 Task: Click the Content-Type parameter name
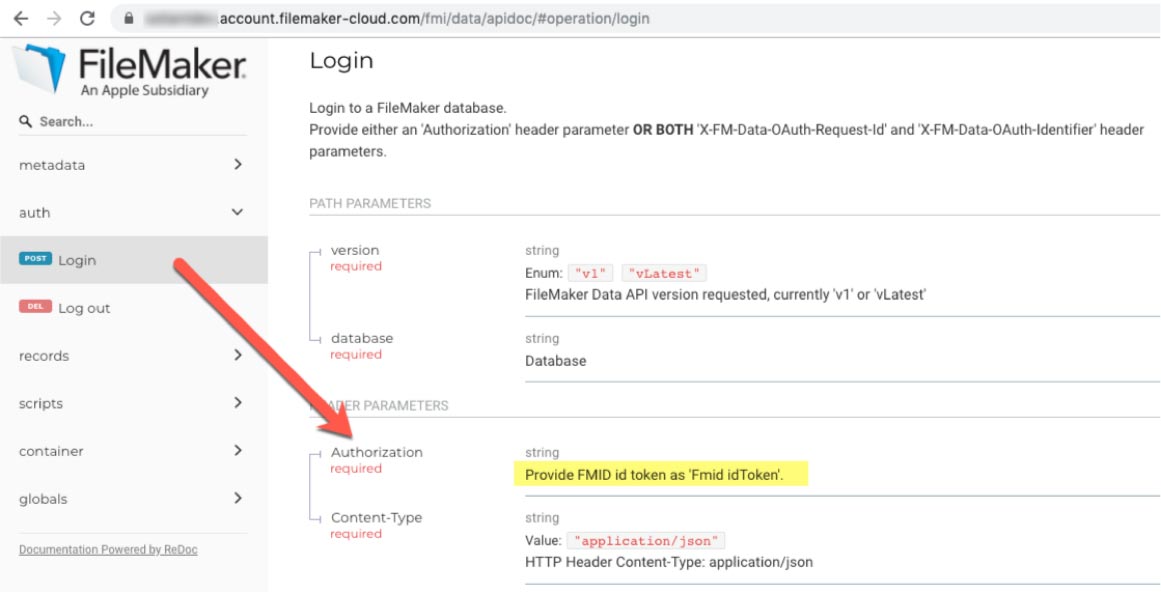pyautogui.click(x=376, y=518)
